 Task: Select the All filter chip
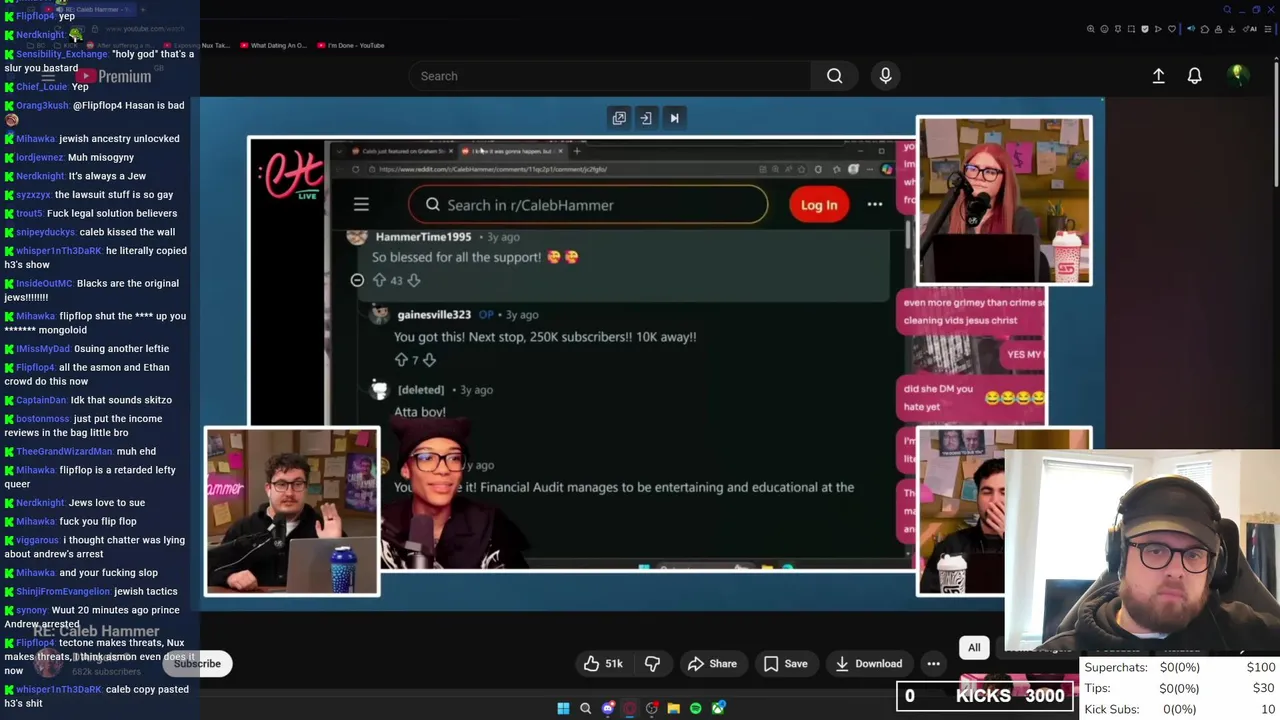[x=974, y=647]
